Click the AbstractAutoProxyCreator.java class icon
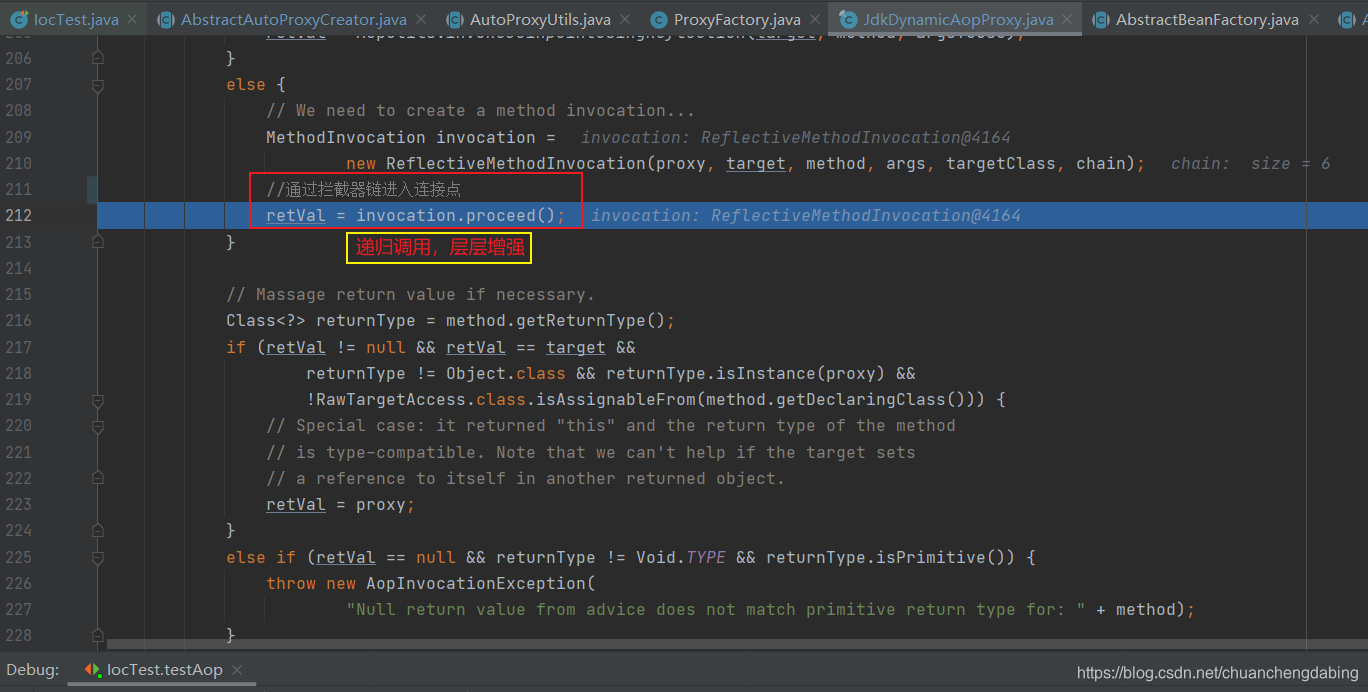Viewport: 1368px width, 692px height. (x=166, y=19)
